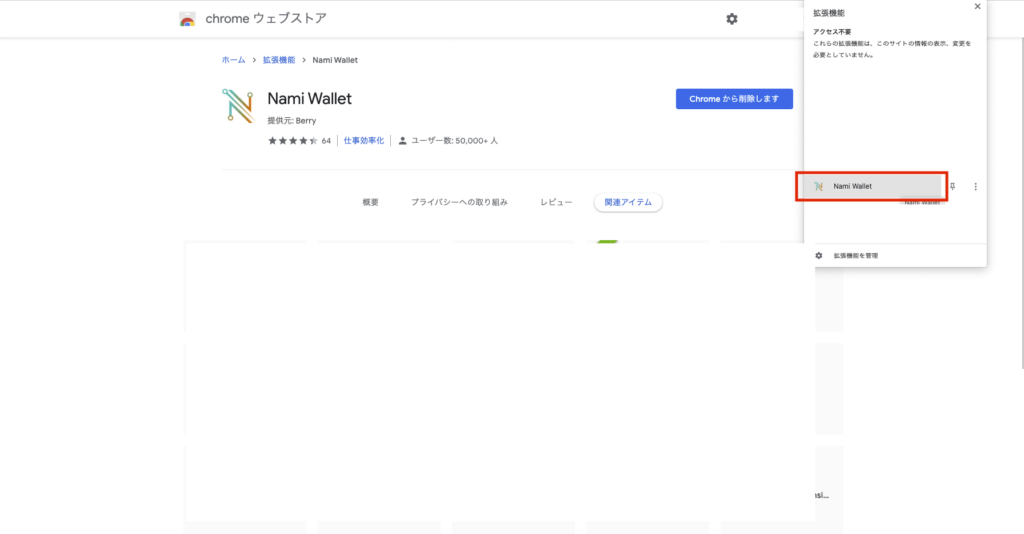Open the 64 ratings count

(326, 141)
